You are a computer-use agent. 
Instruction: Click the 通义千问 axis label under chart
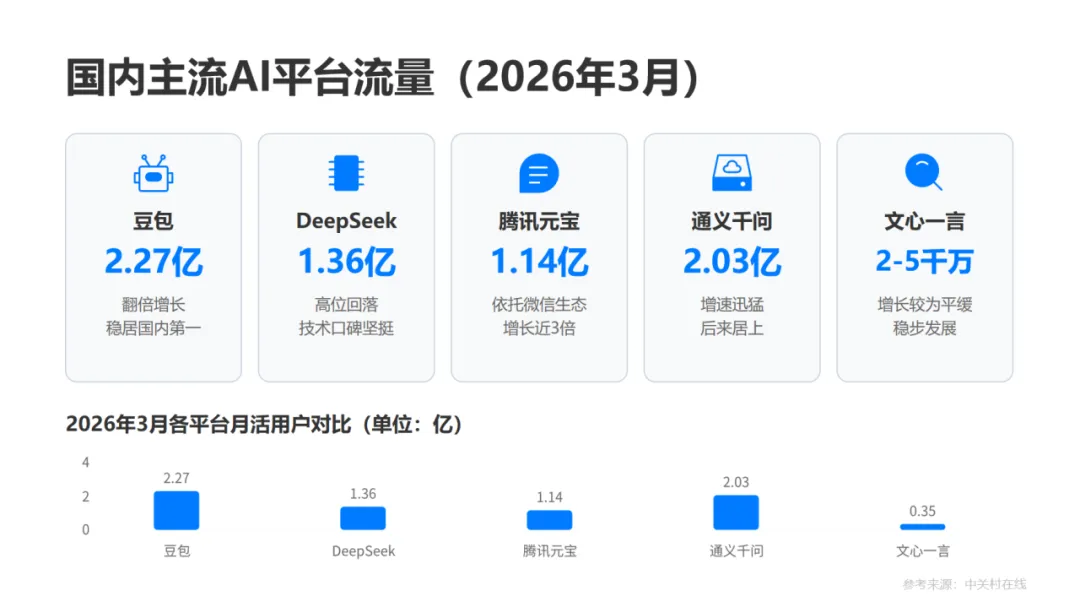tap(736, 551)
